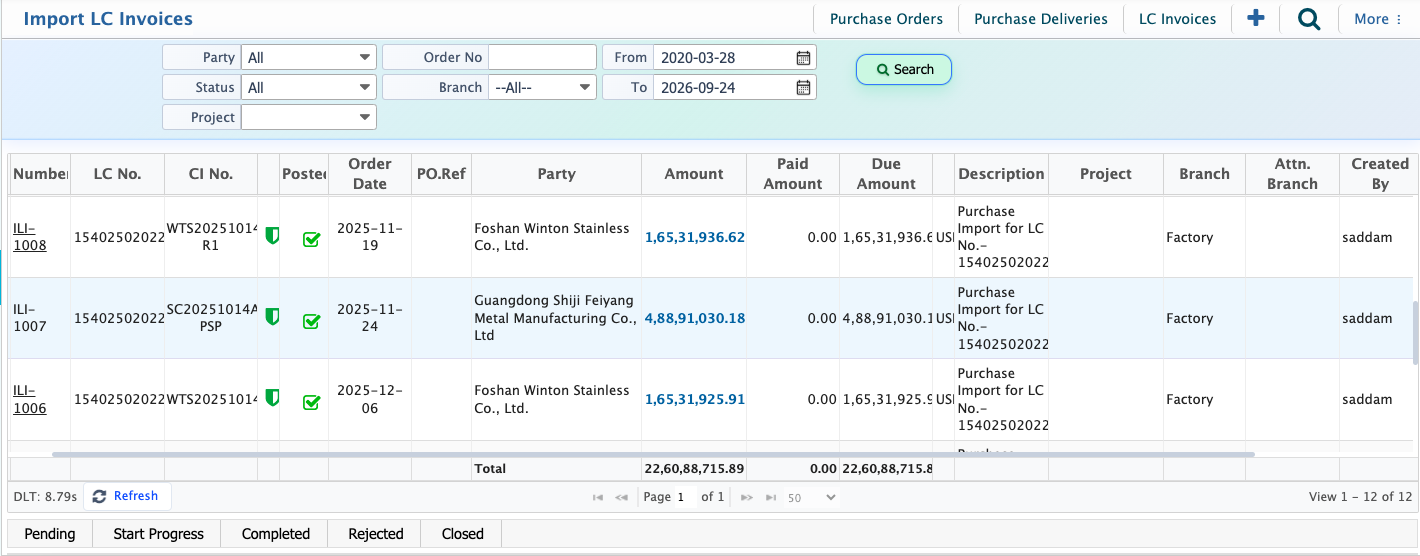Select the Closed status tab
The image size is (1420, 556).
pos(463,534)
